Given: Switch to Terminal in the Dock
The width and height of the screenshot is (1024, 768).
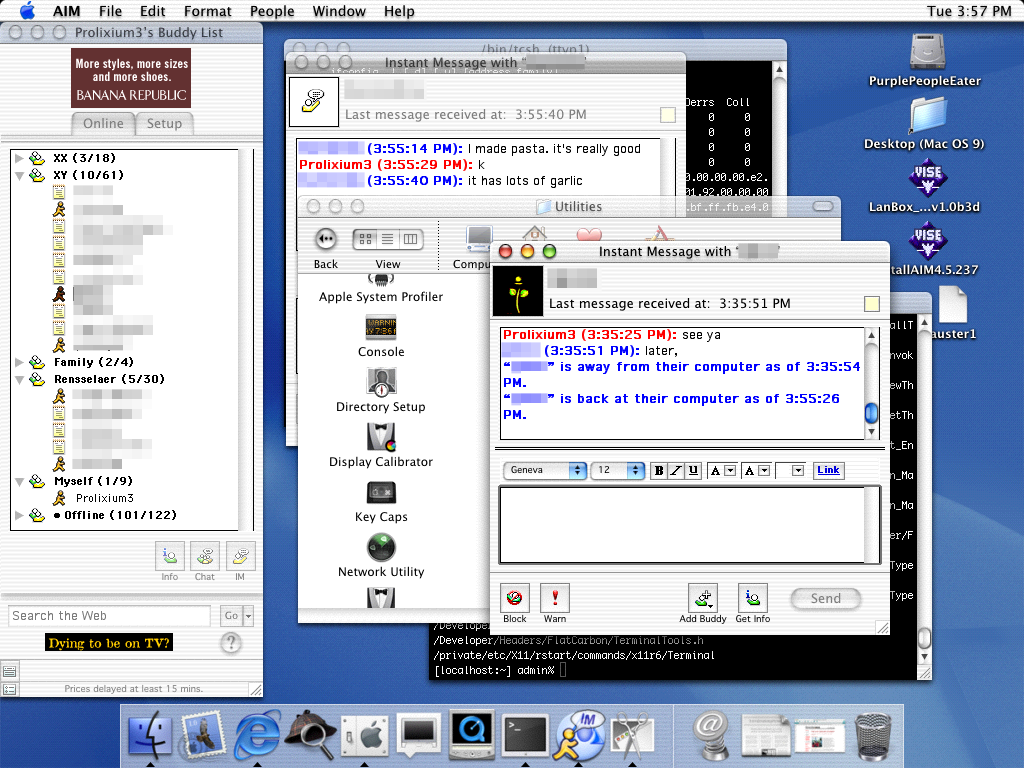Looking at the screenshot, I should tap(525, 736).
